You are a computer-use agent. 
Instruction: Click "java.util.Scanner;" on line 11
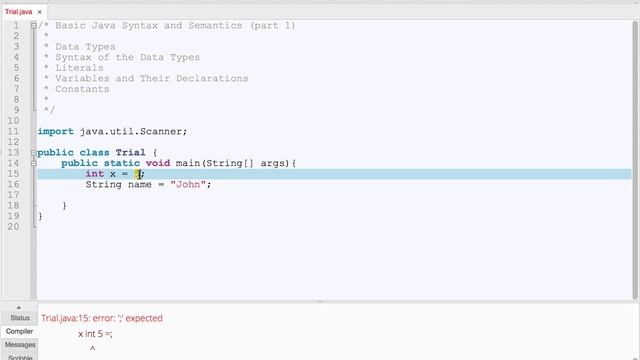[133, 131]
